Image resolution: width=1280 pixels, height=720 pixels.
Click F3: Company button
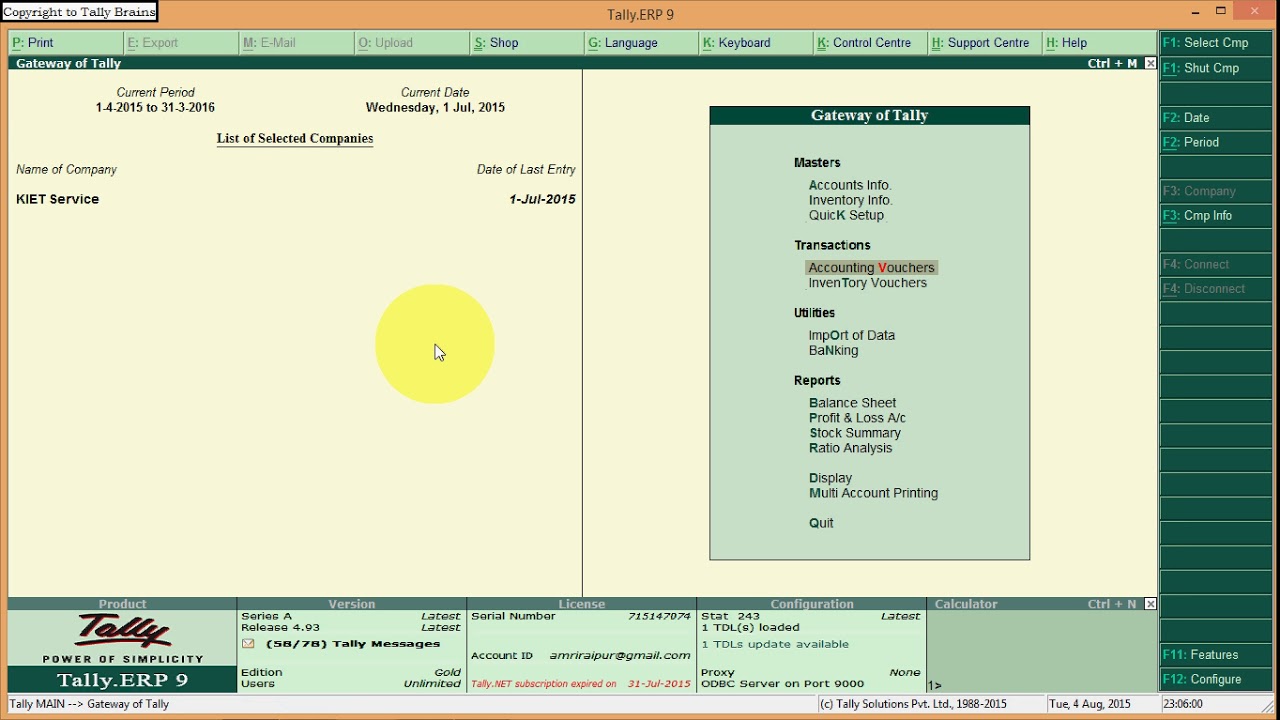coord(1215,191)
